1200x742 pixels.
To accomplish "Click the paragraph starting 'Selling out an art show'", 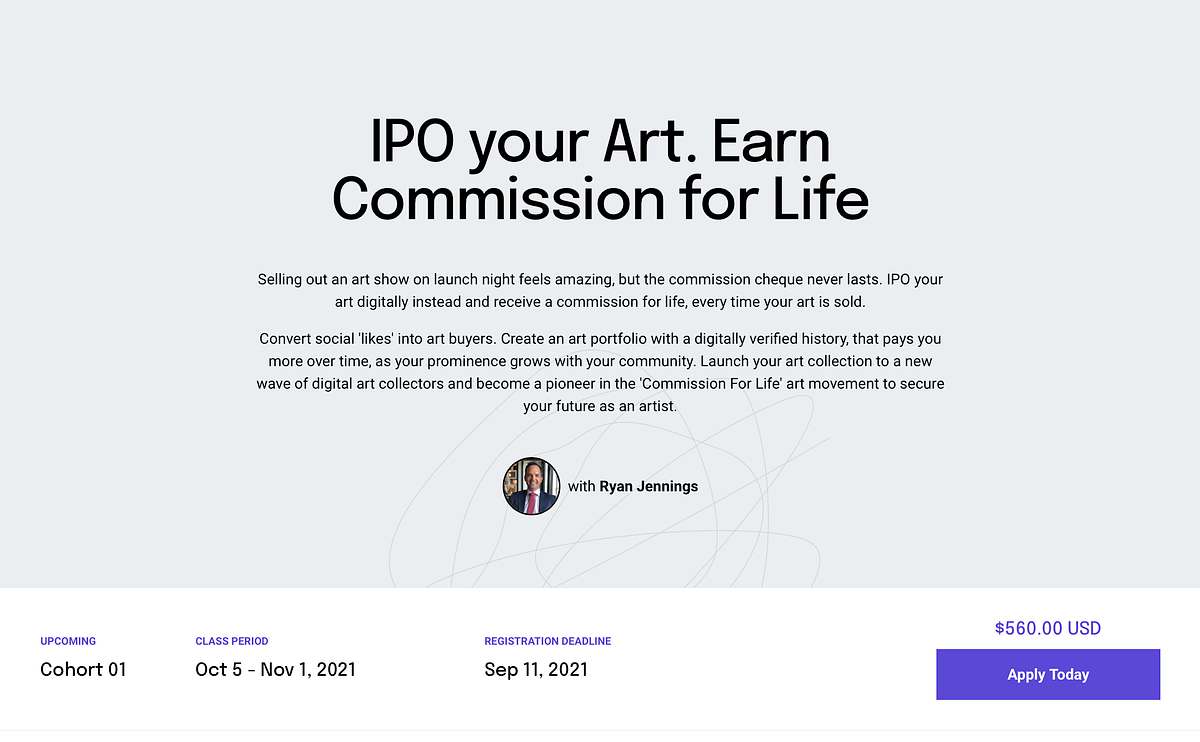I will 600,290.
